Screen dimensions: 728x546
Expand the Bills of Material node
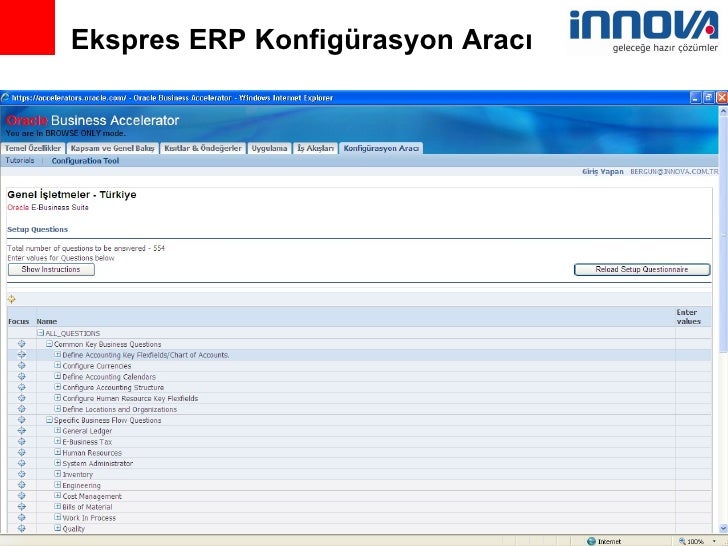point(58,506)
